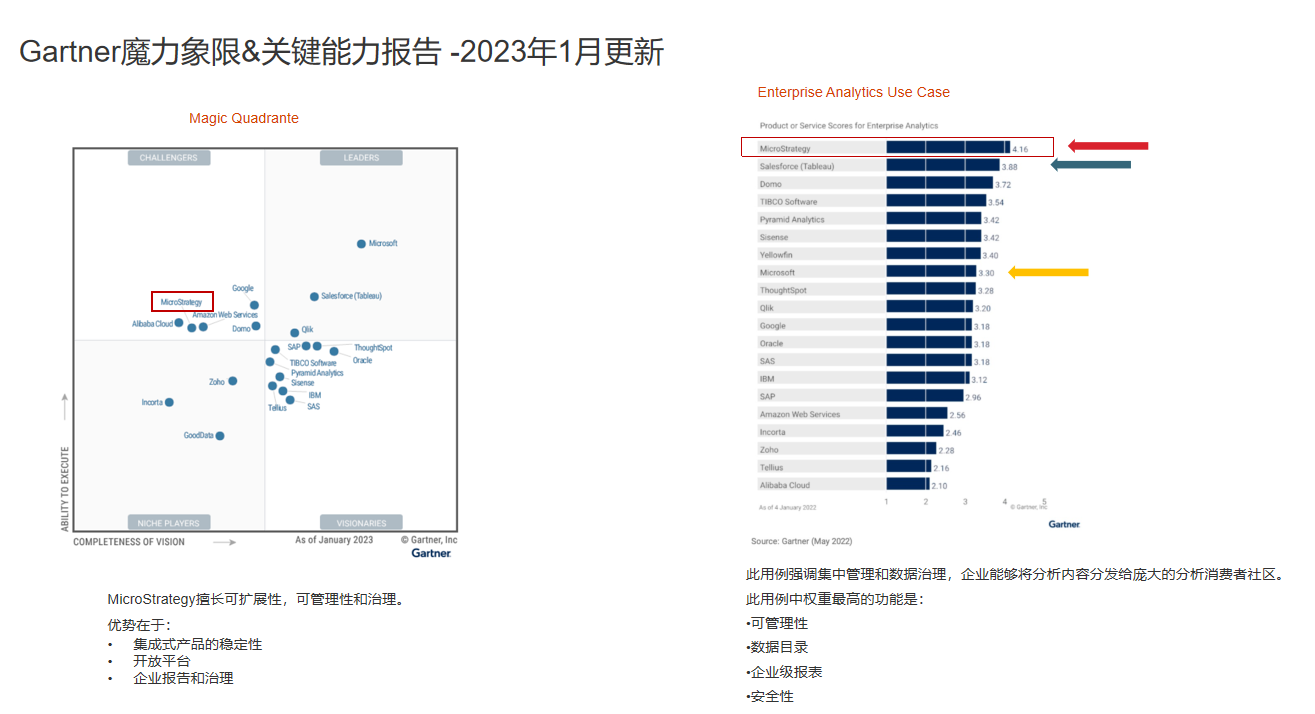The image size is (1315, 714).
Task: Click the Zoho dot in the Magic Quadrant
Action: click(232, 381)
